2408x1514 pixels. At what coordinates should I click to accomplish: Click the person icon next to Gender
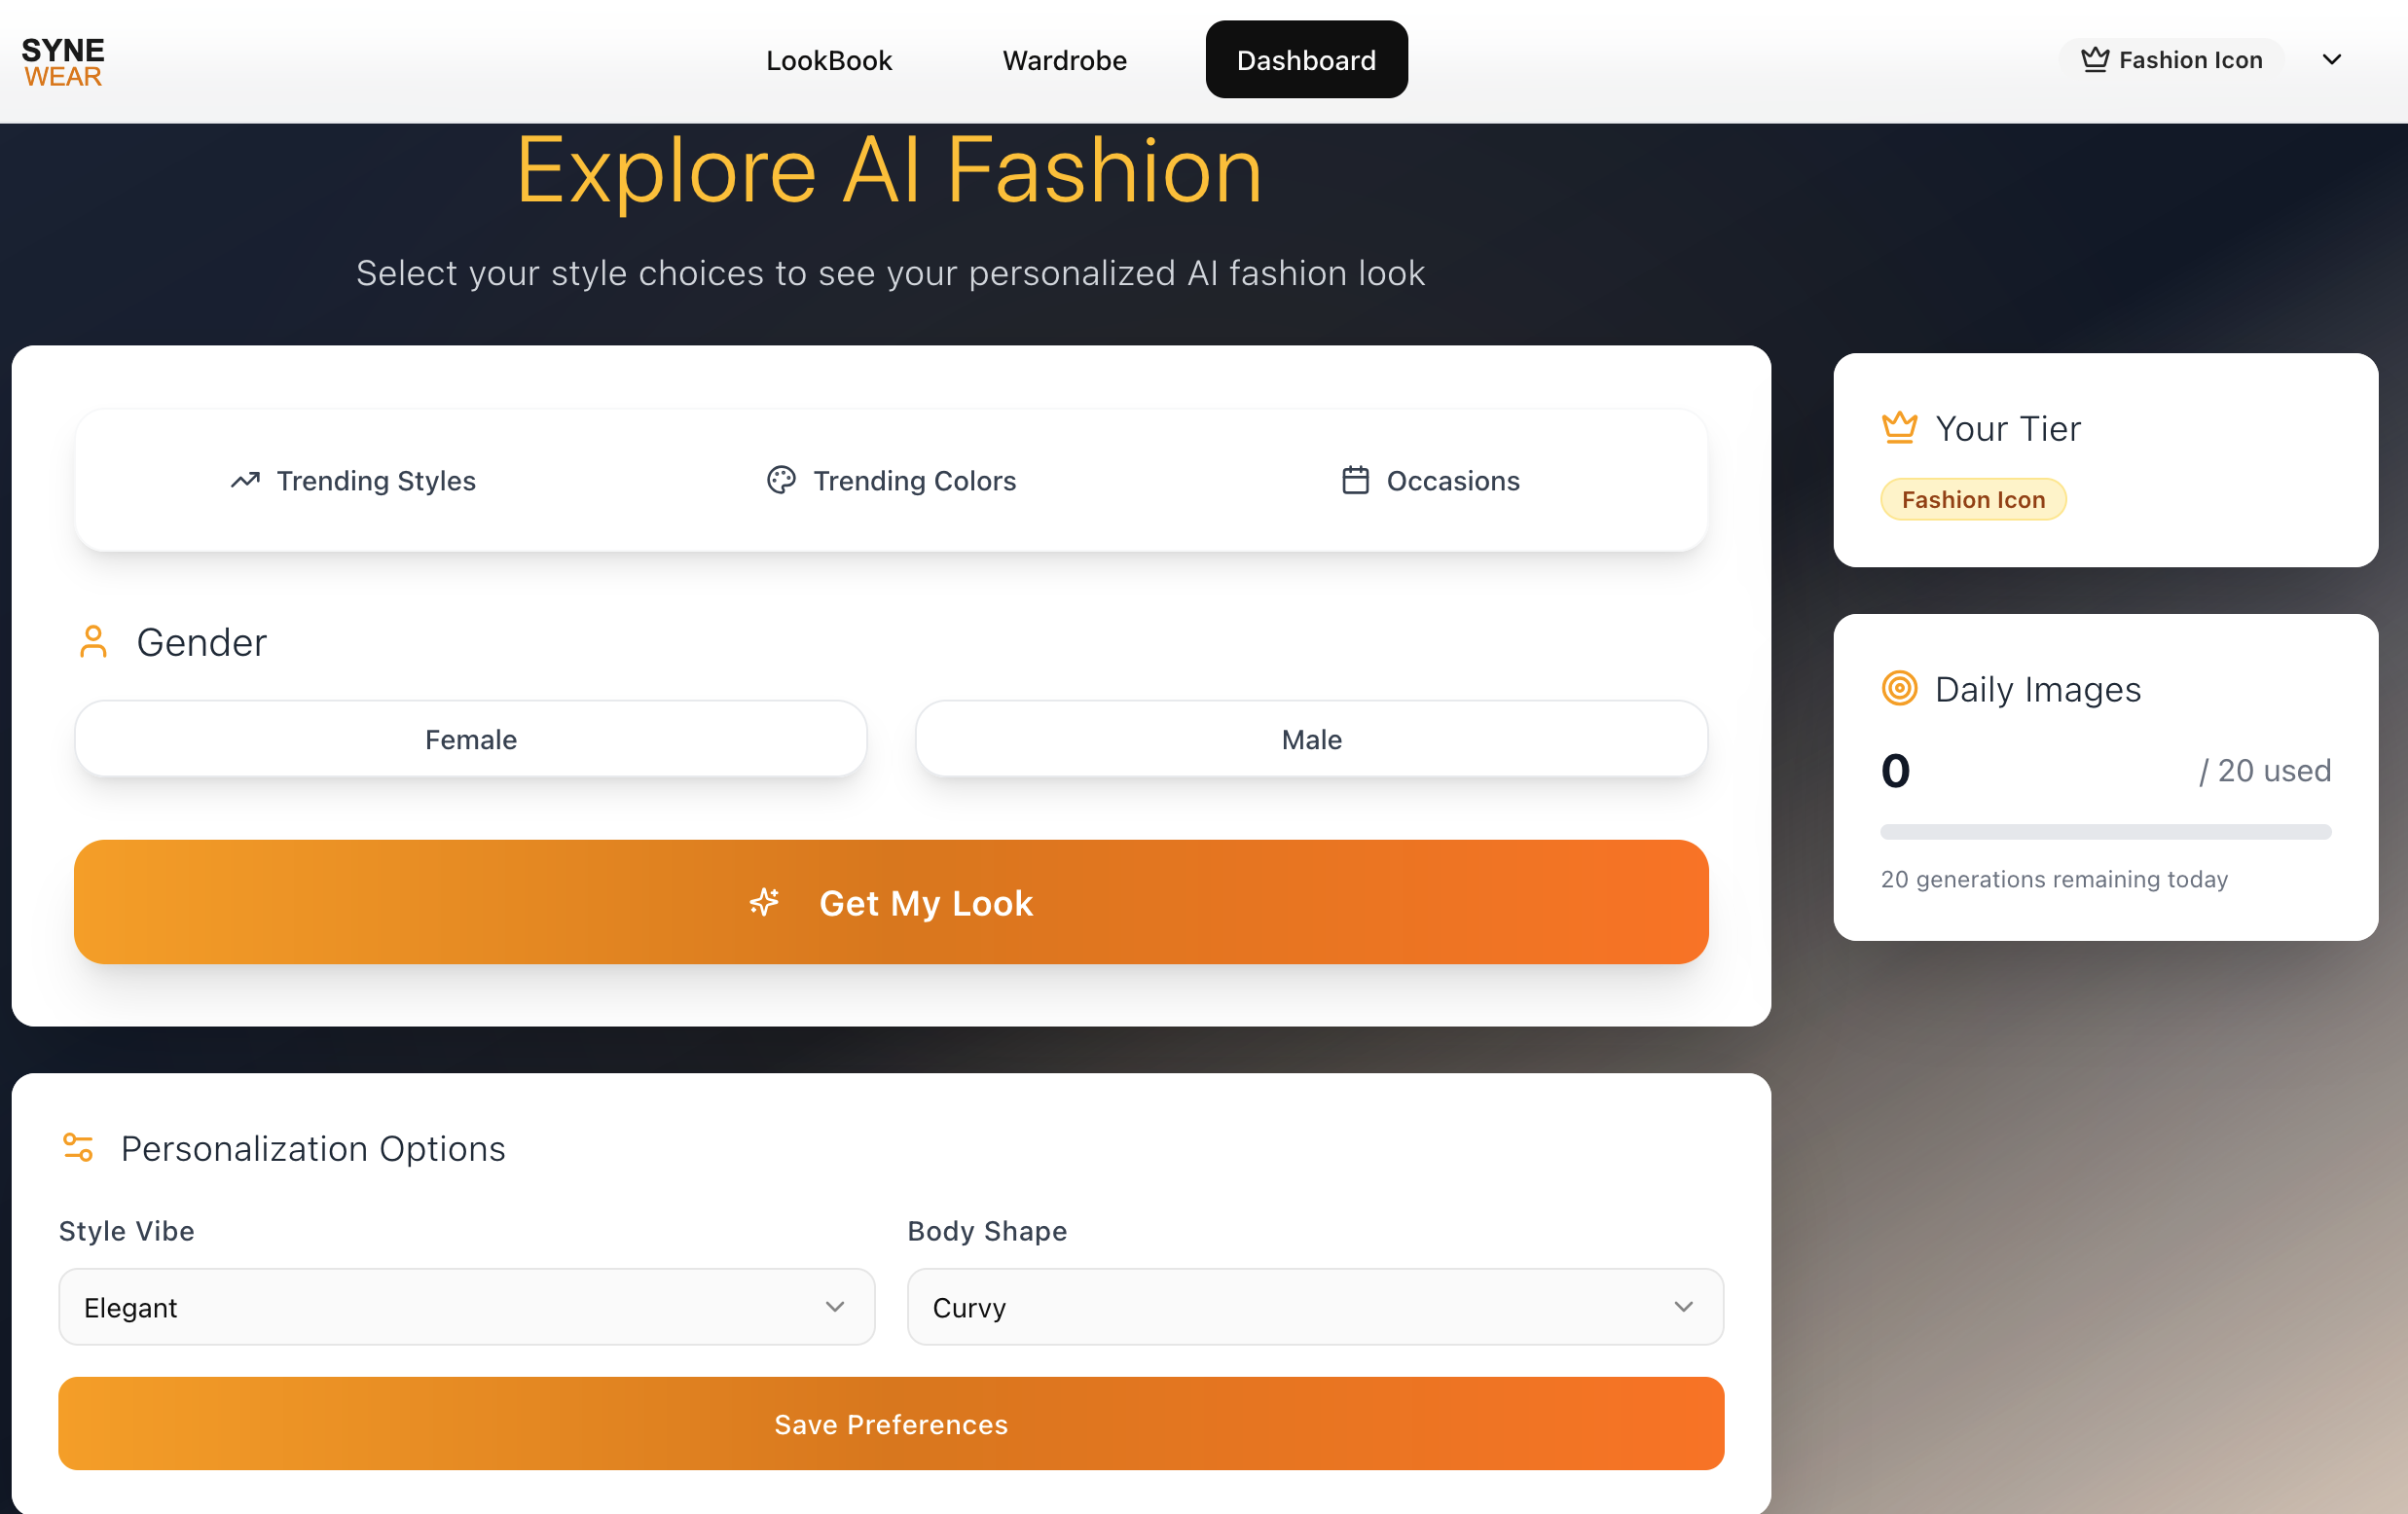pos(93,642)
